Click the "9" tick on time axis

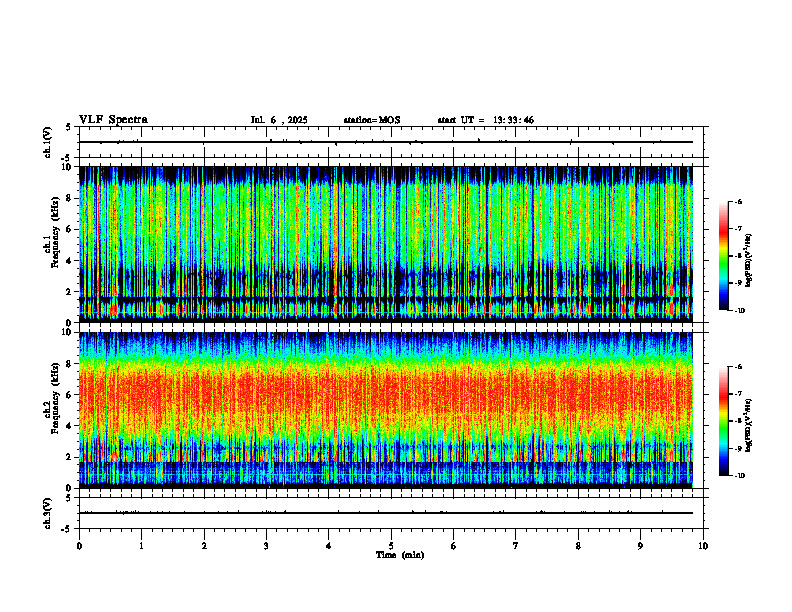(640, 546)
